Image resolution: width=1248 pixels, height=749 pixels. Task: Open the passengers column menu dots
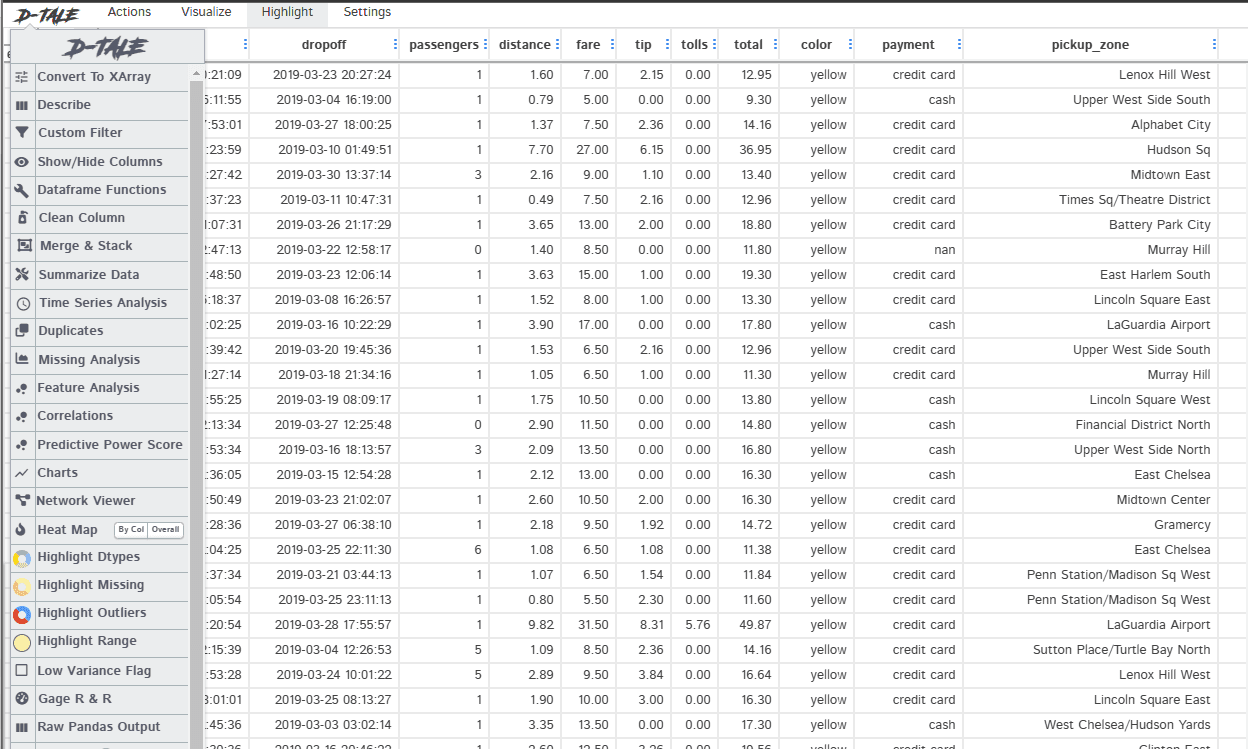[487, 45]
